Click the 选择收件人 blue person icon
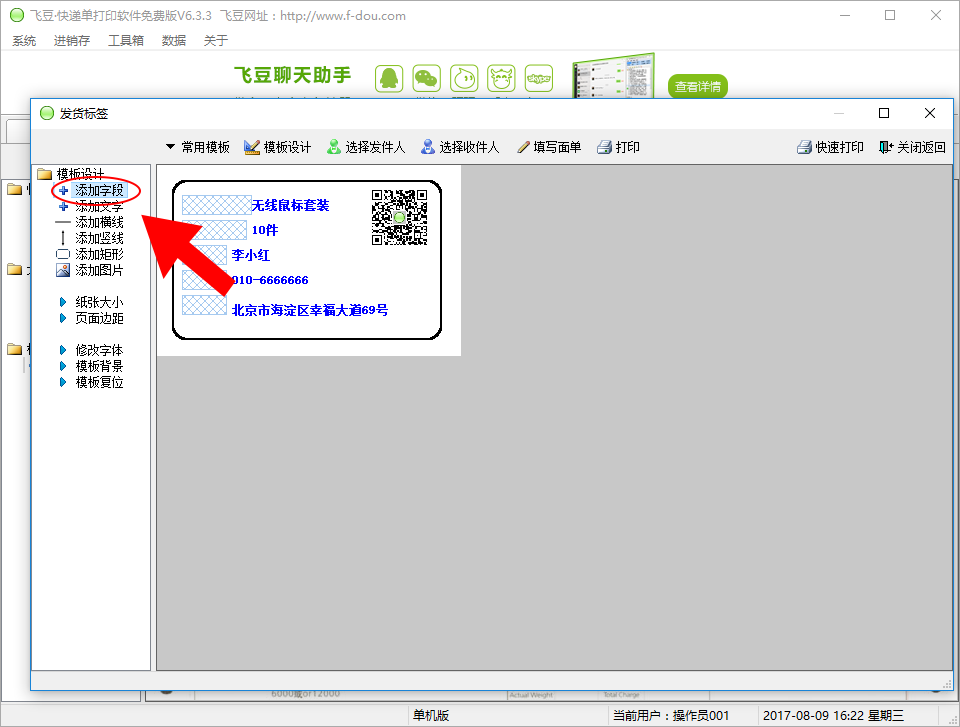 pos(428,147)
